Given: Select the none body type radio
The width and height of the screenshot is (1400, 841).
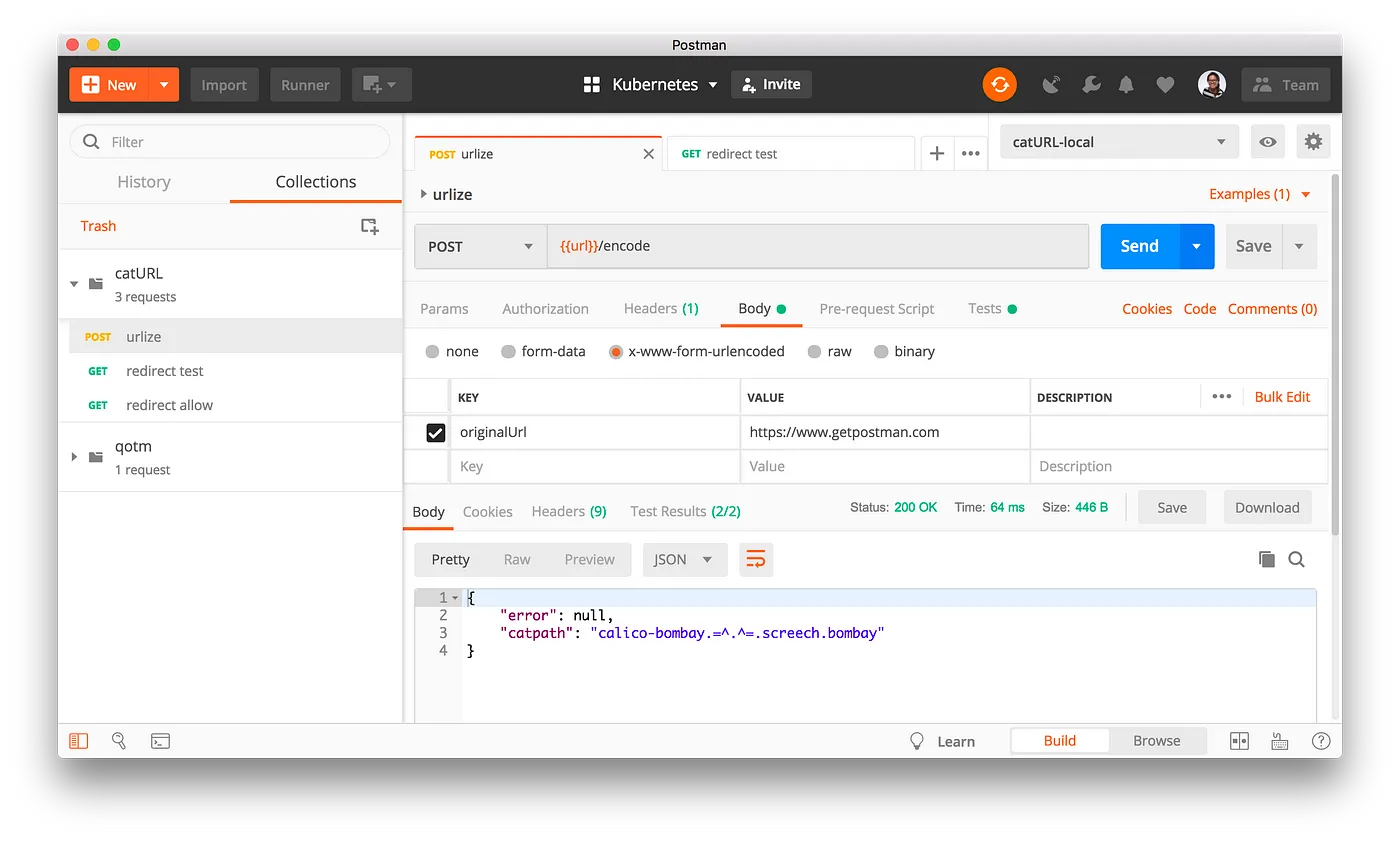Looking at the screenshot, I should pyautogui.click(x=432, y=351).
